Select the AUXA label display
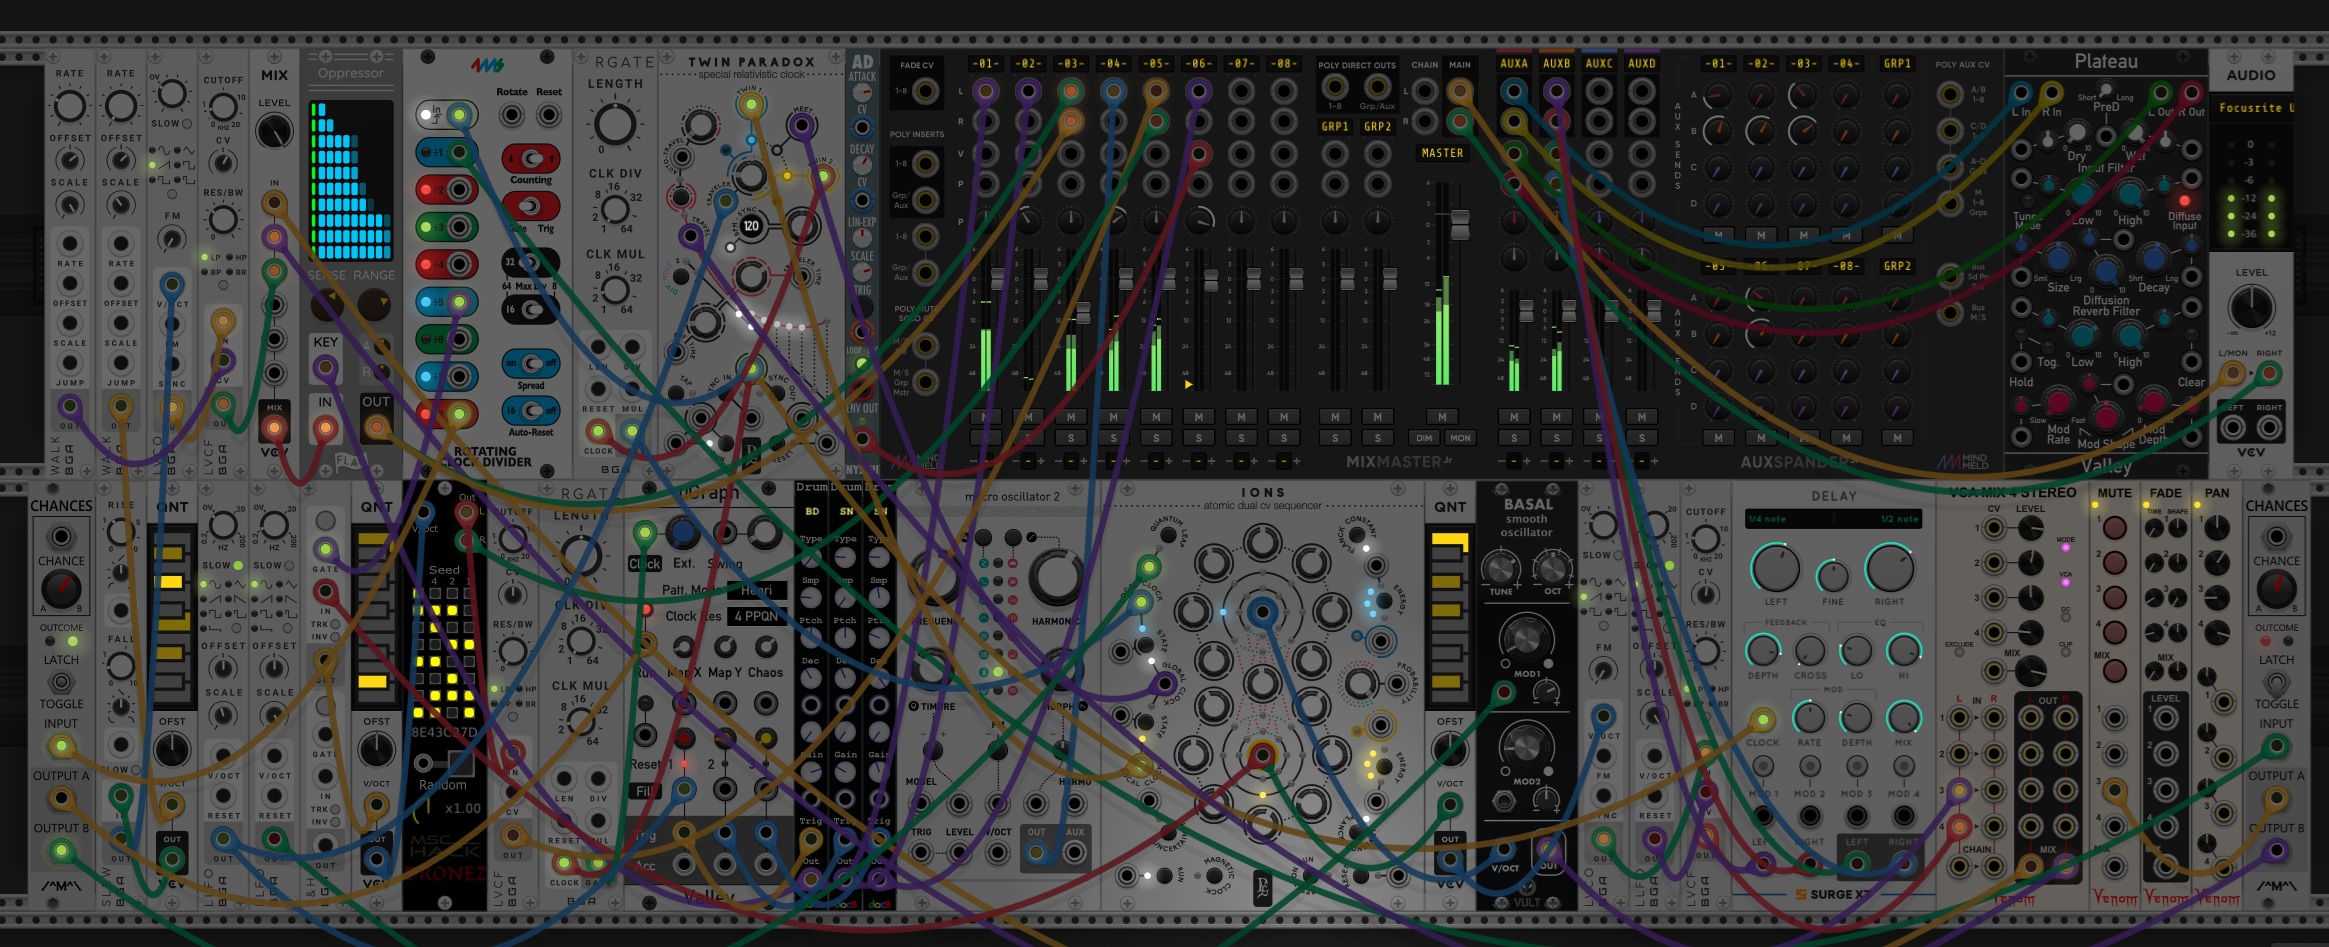The width and height of the screenshot is (2329, 947). [1514, 63]
